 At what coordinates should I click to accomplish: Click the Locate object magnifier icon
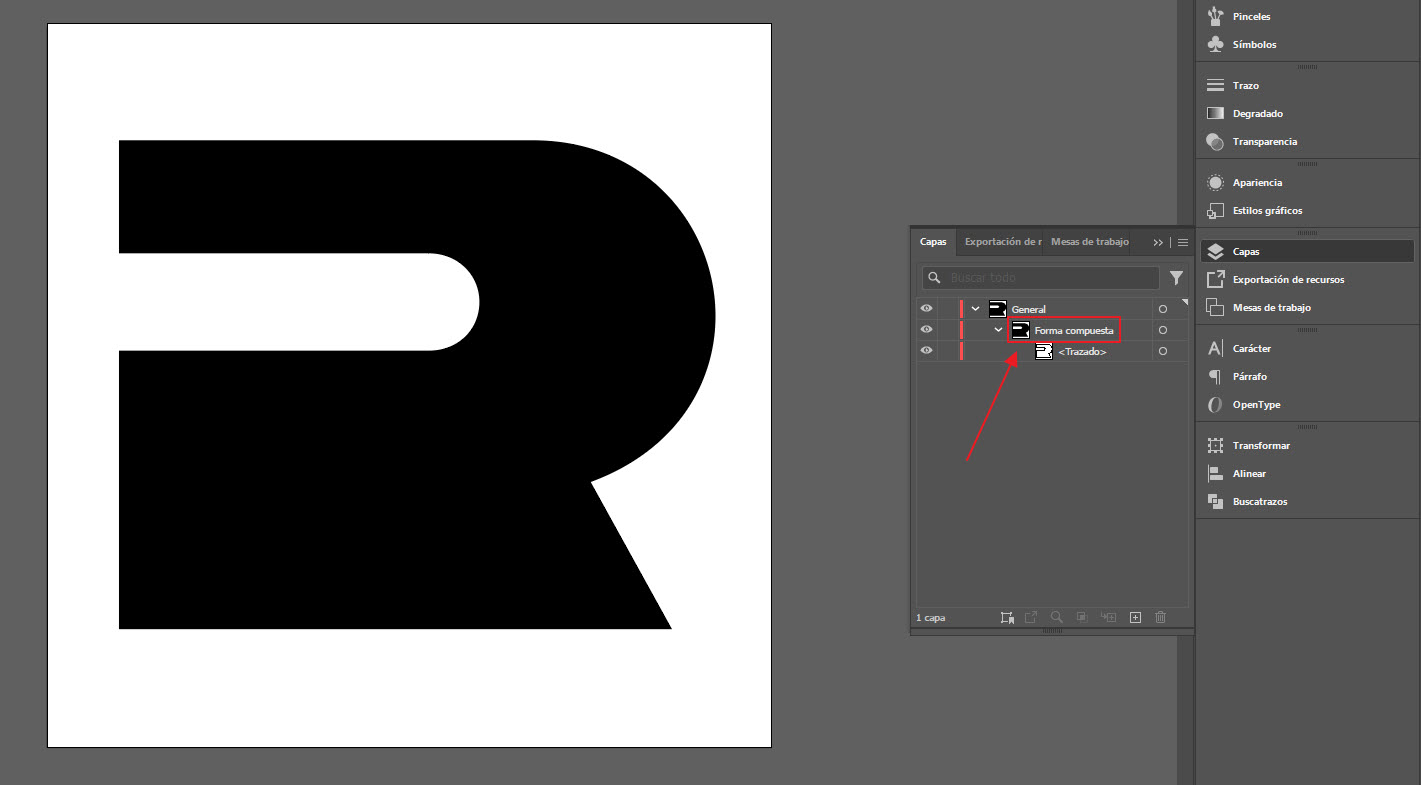pos(1056,618)
